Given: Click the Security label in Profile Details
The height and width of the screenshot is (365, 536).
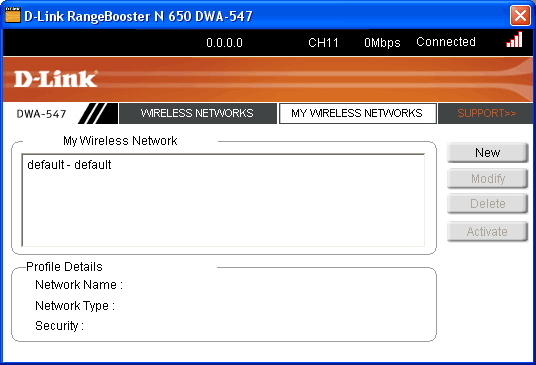Looking at the screenshot, I should click(59, 326).
